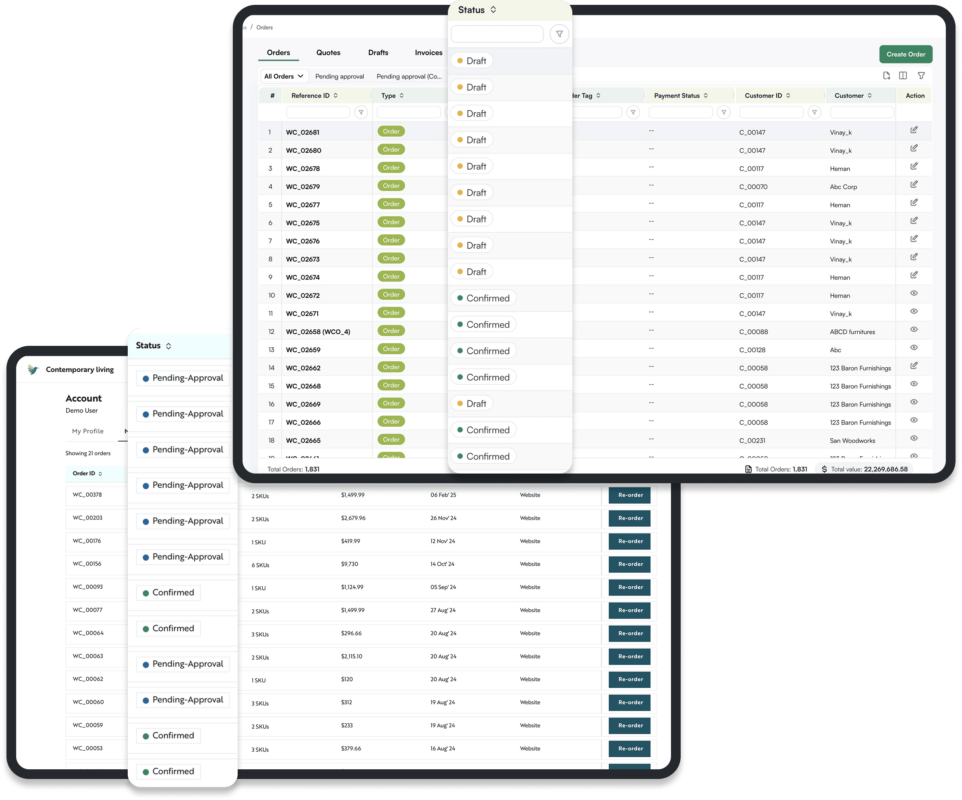Screen dimensions: 962x800
Task: Open the column layout icon above the table
Action: pyautogui.click(x=903, y=75)
